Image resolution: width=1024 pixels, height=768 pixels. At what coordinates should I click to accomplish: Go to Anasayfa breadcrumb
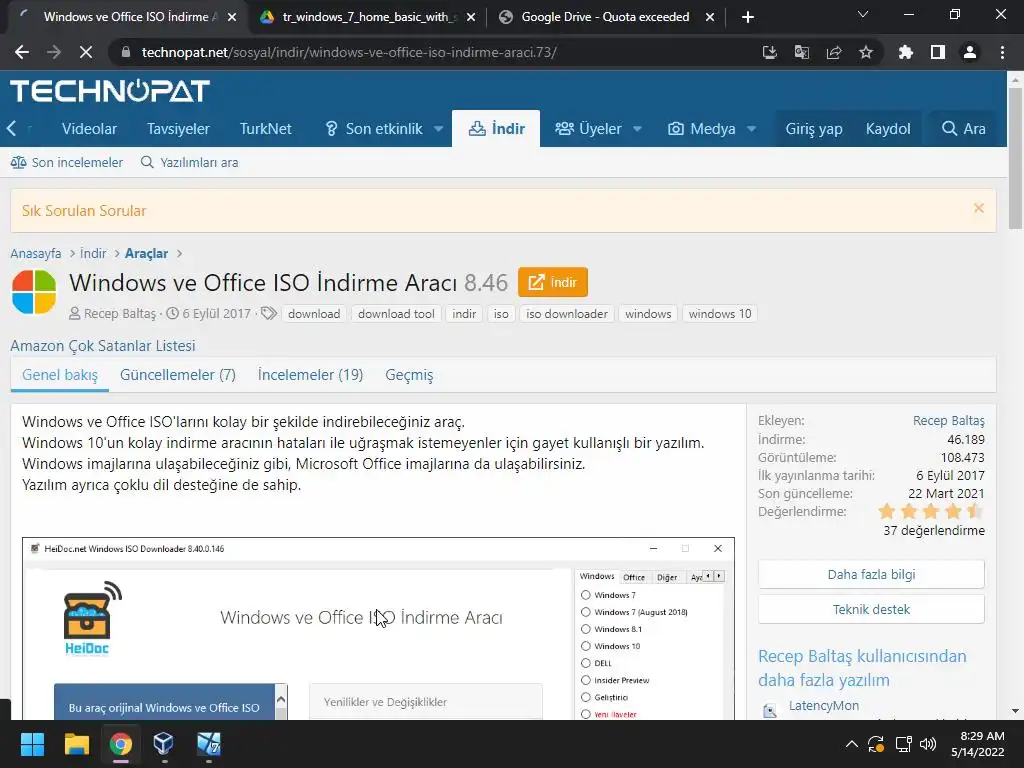point(36,253)
